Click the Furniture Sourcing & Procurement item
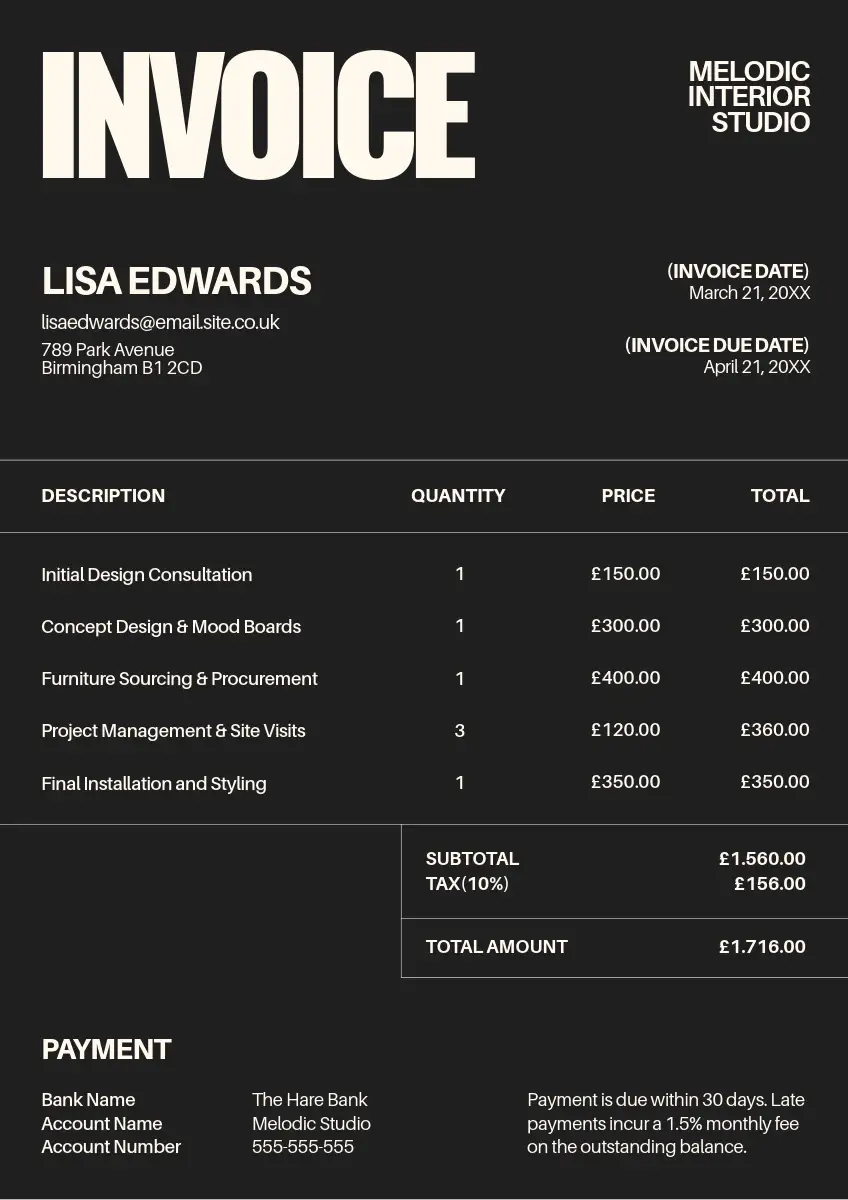 click(179, 679)
